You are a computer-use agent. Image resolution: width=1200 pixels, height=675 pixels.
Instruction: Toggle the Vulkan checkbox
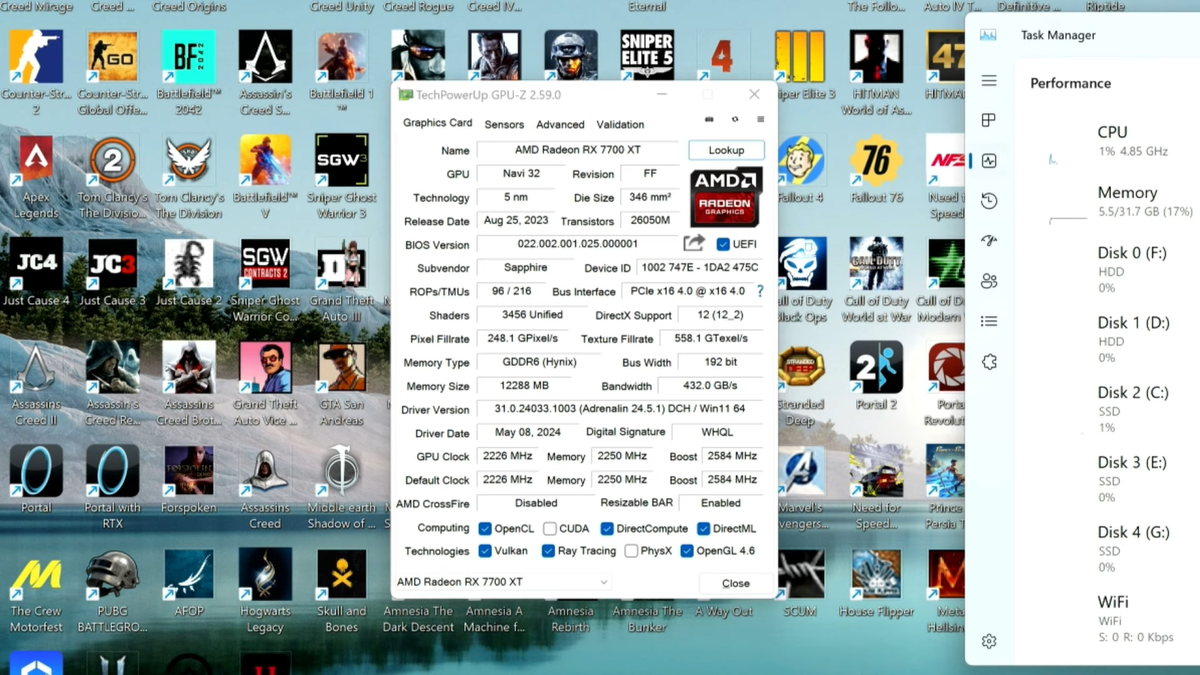(485, 551)
